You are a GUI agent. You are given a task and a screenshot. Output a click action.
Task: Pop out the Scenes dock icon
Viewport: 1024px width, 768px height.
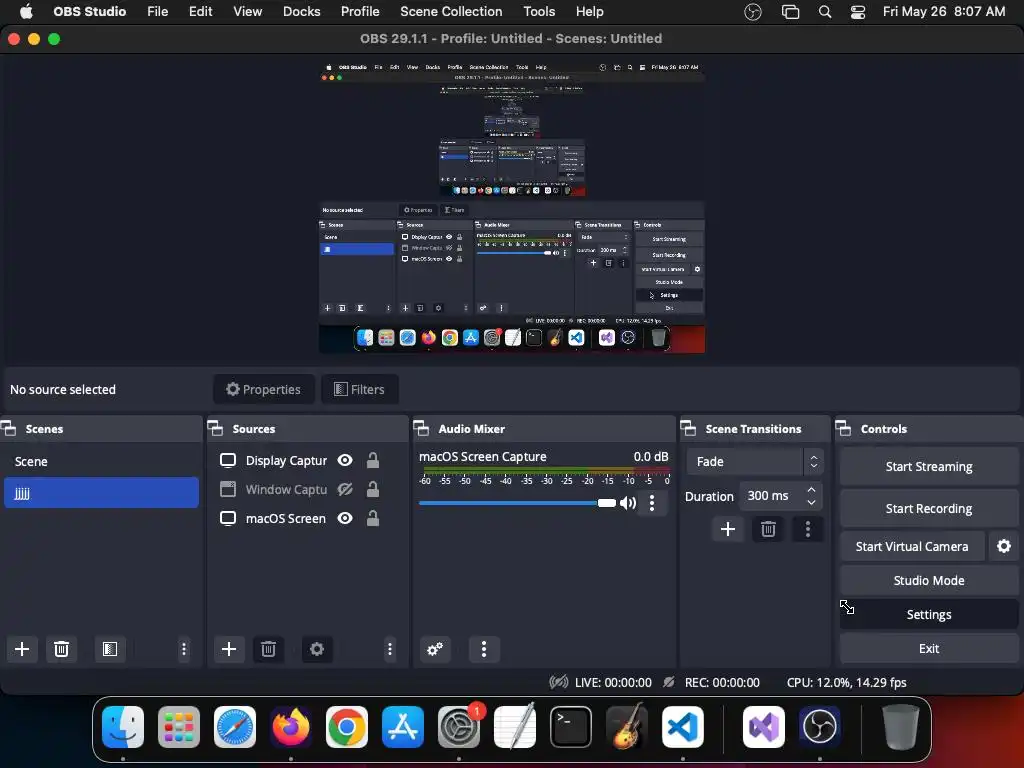pyautogui.click(x=9, y=428)
